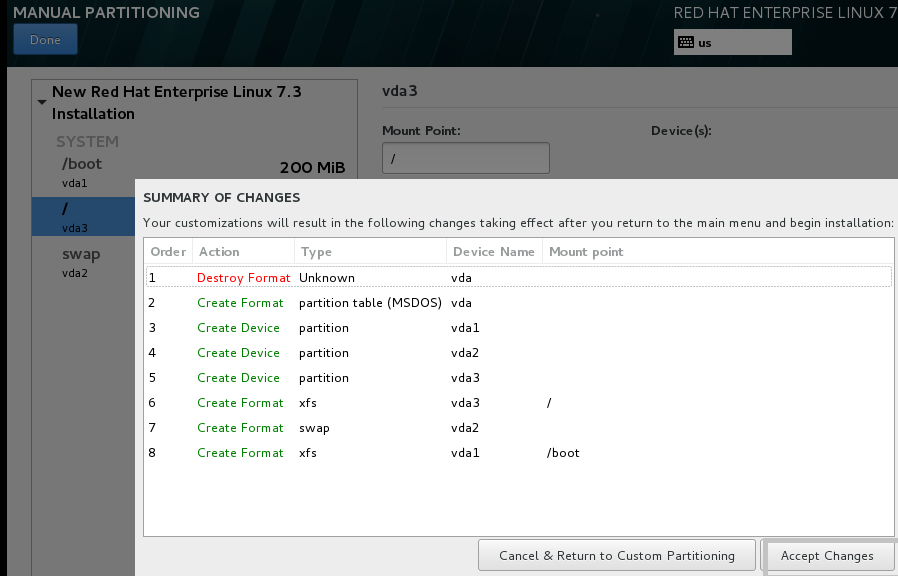Select the Create Device vda1 row
The height and width of the screenshot is (576, 898).
[519, 328]
